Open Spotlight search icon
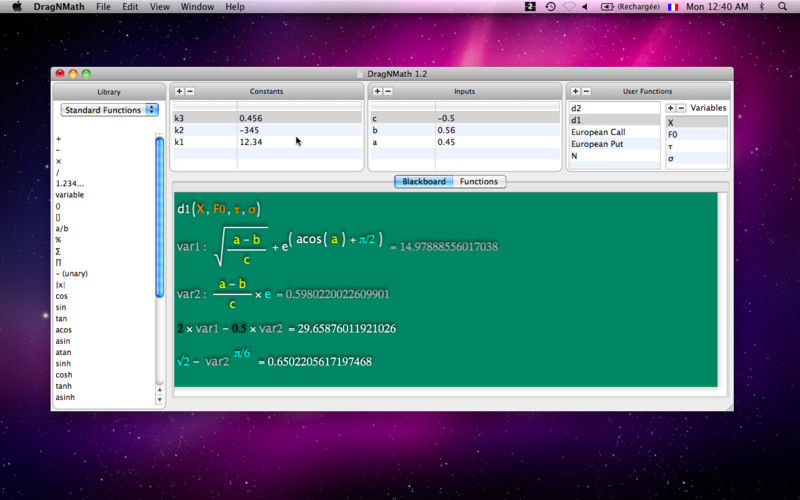This screenshot has width=800, height=500. point(782,7)
